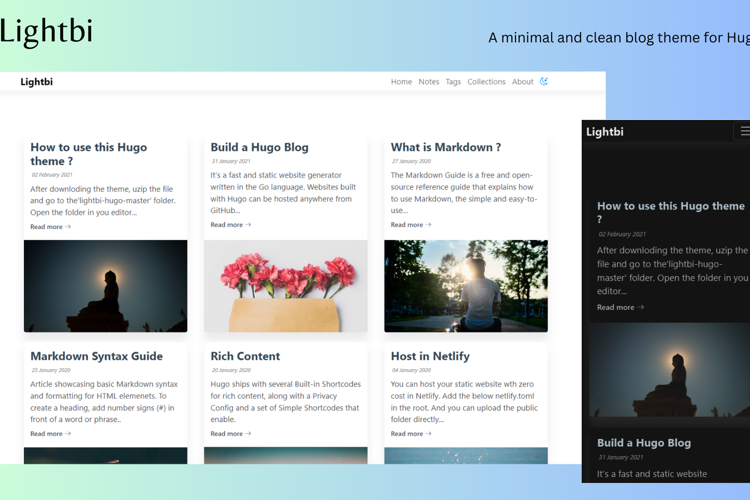Open the Buddha silhouette thumbnail in the light layout
The width and height of the screenshot is (750, 500).
pos(106,286)
